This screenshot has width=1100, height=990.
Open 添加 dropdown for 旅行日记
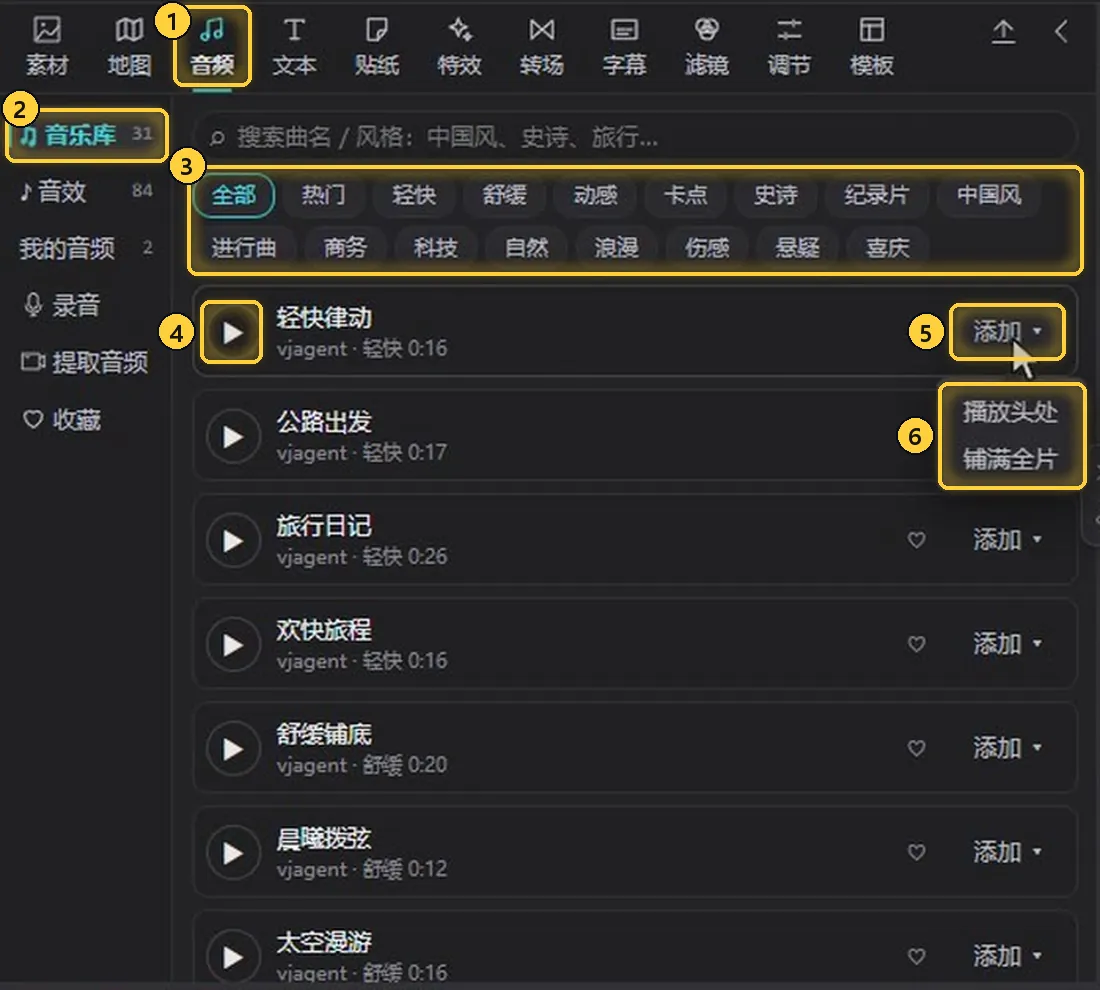click(x=1007, y=540)
